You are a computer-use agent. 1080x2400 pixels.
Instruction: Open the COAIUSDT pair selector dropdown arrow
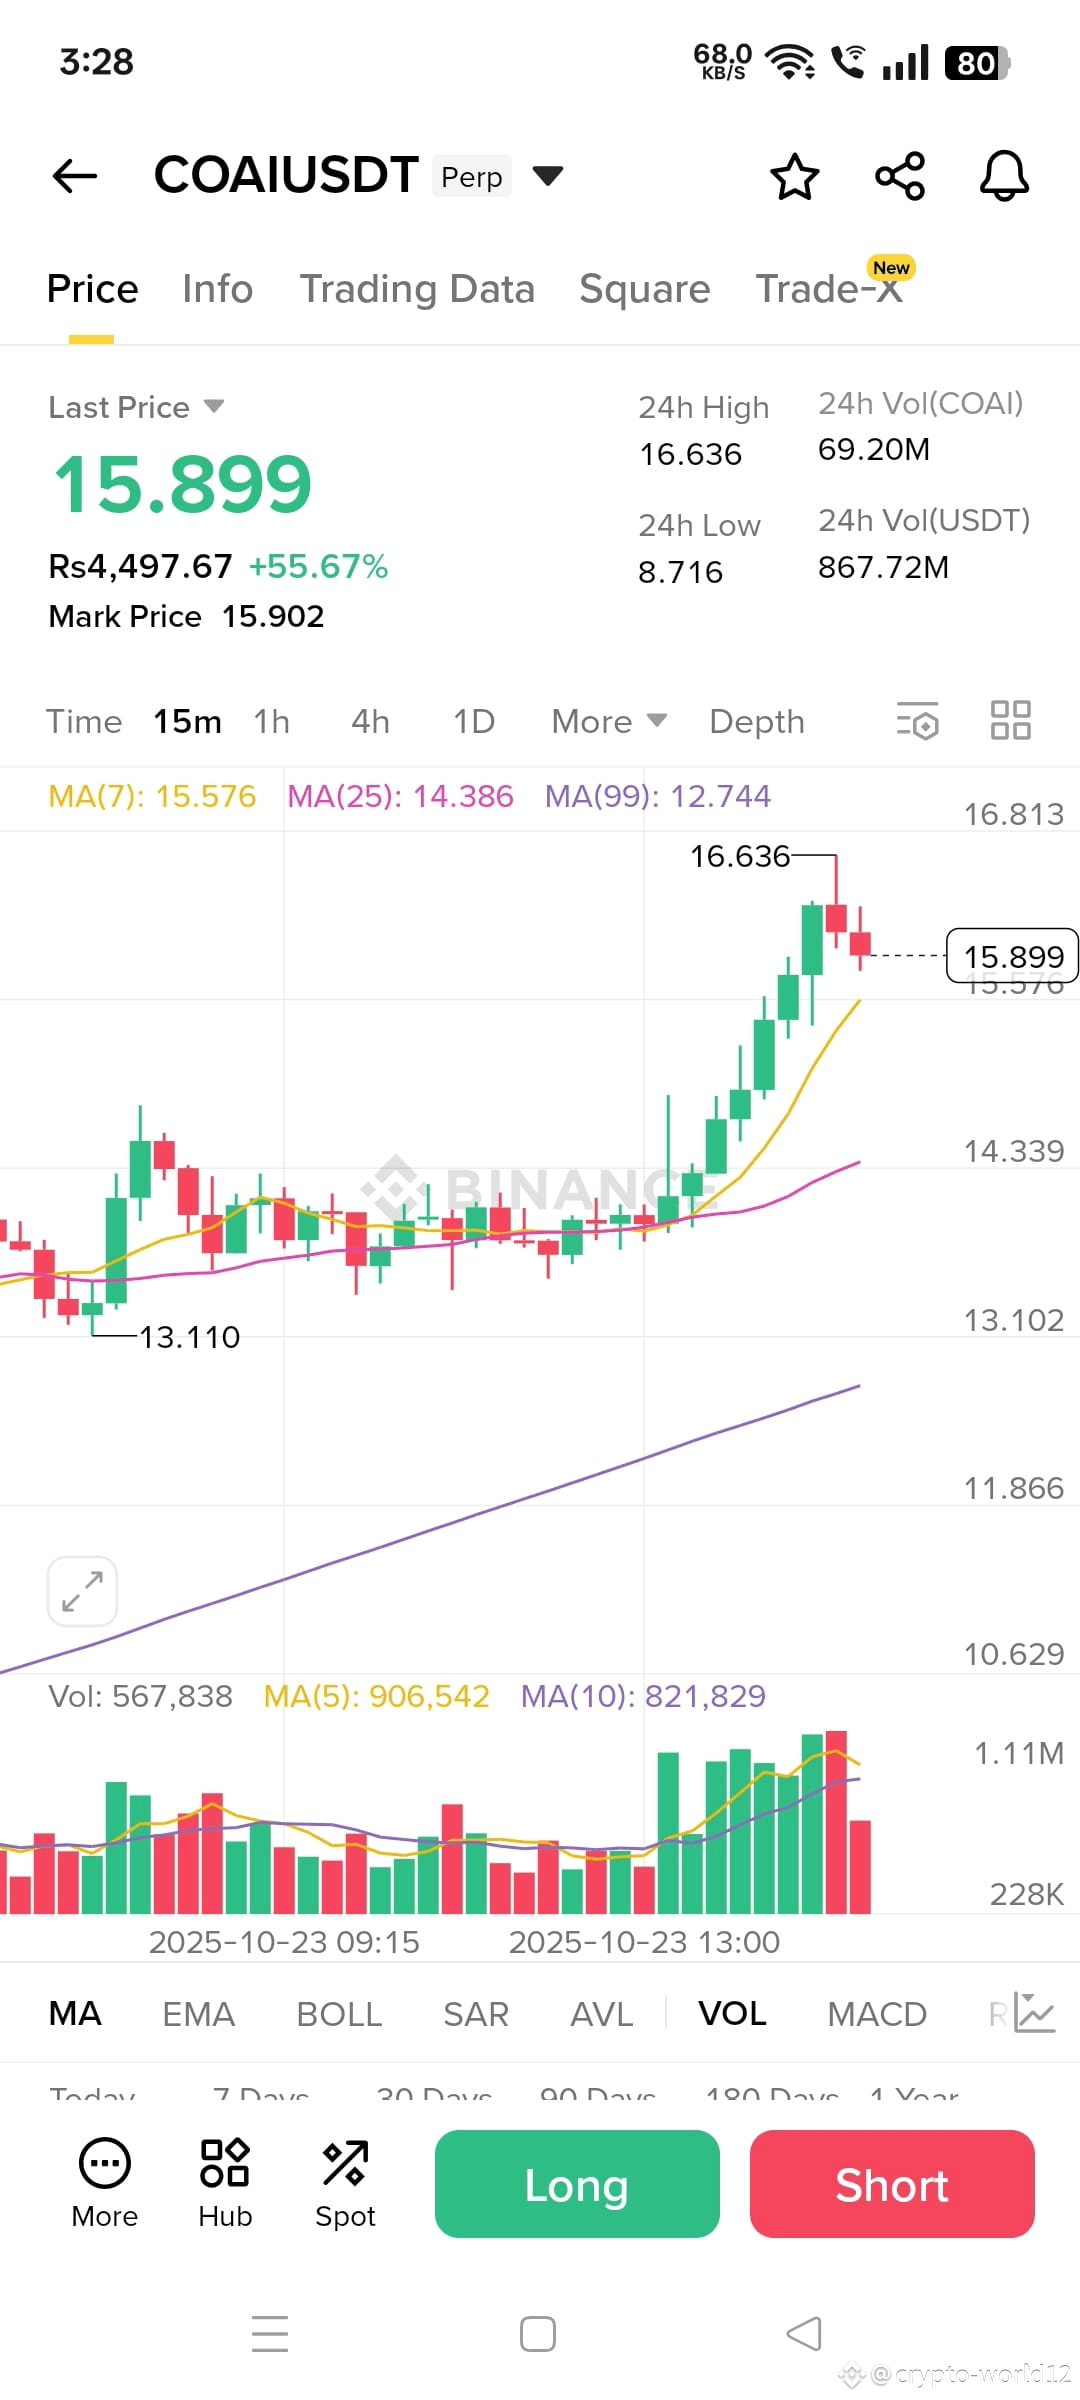point(547,176)
